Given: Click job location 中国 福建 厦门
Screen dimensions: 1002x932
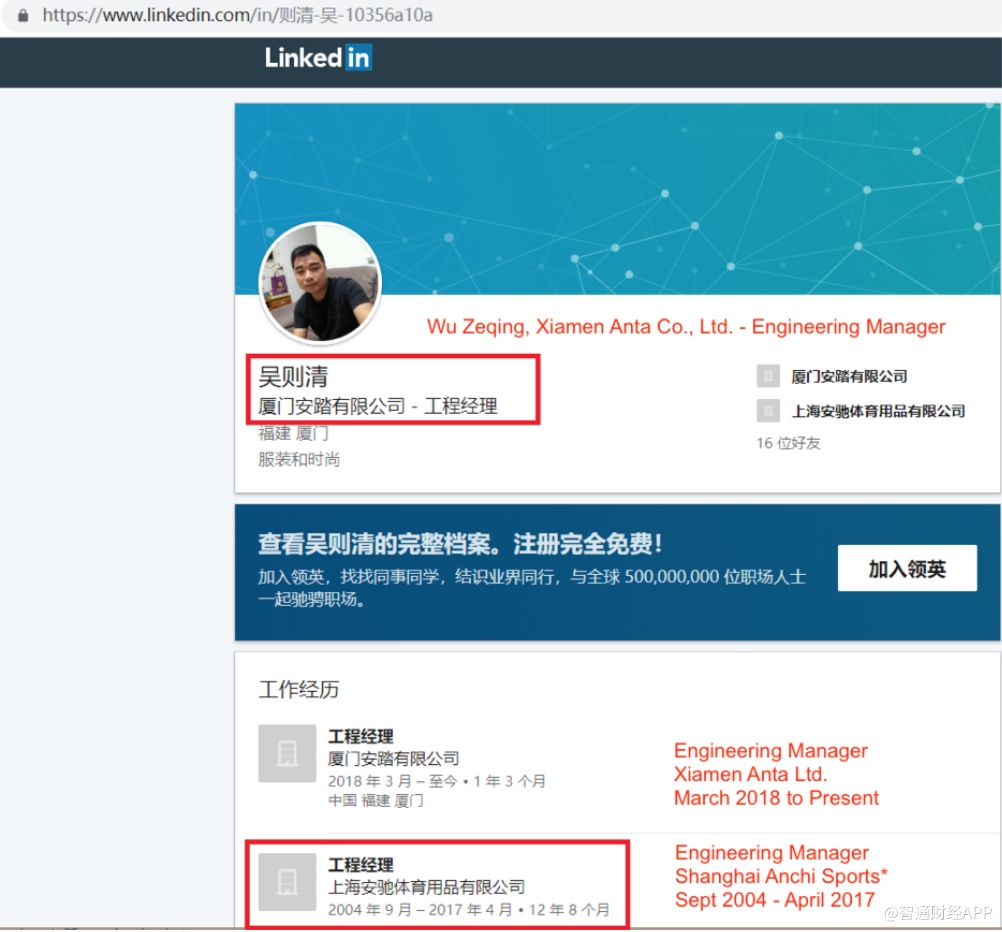Looking at the screenshot, I should tap(376, 800).
